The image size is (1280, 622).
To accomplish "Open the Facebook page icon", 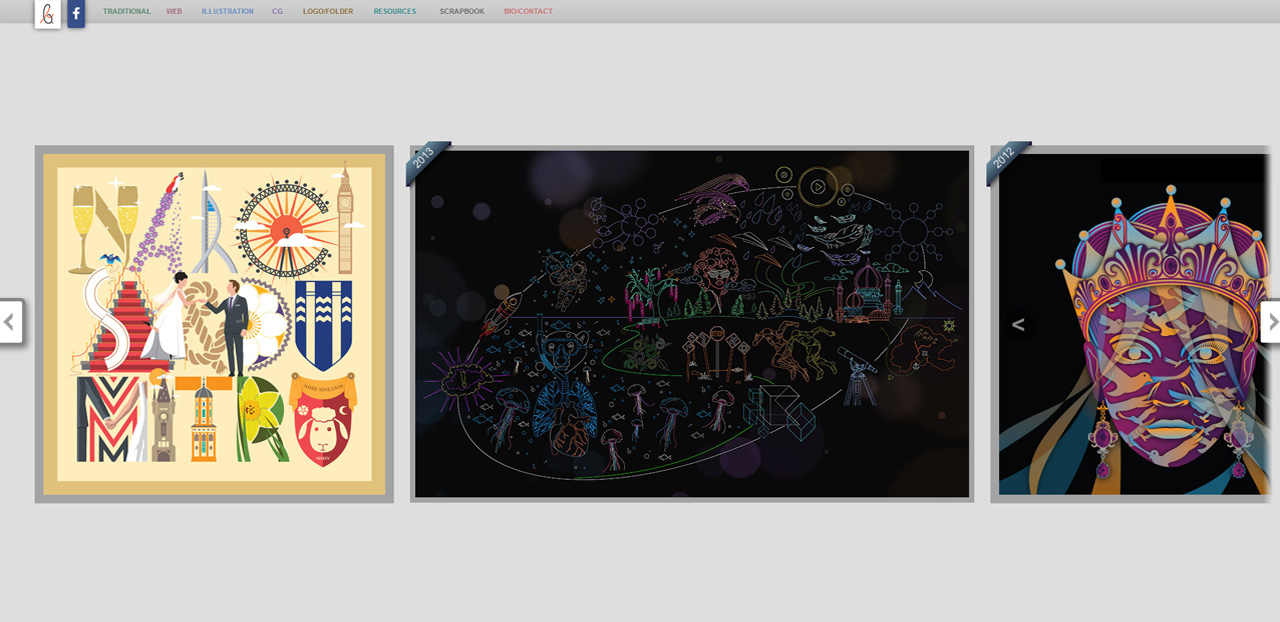I will tap(76, 14).
